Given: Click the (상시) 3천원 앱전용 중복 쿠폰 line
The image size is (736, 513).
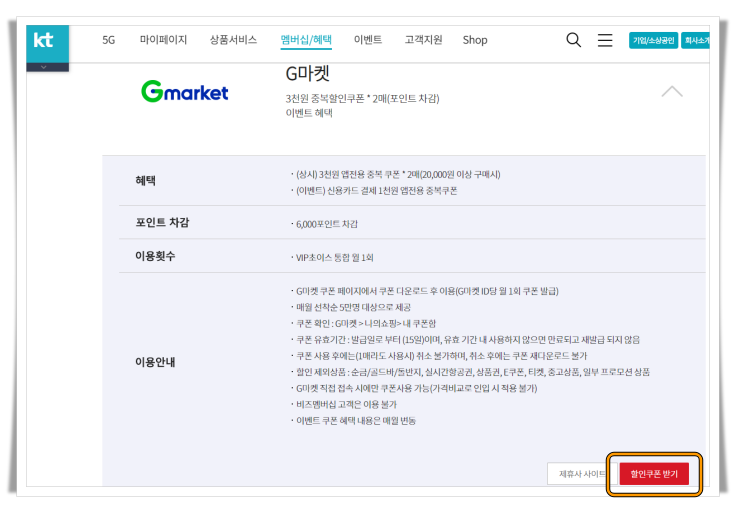Looking at the screenshot, I should (x=398, y=175).
